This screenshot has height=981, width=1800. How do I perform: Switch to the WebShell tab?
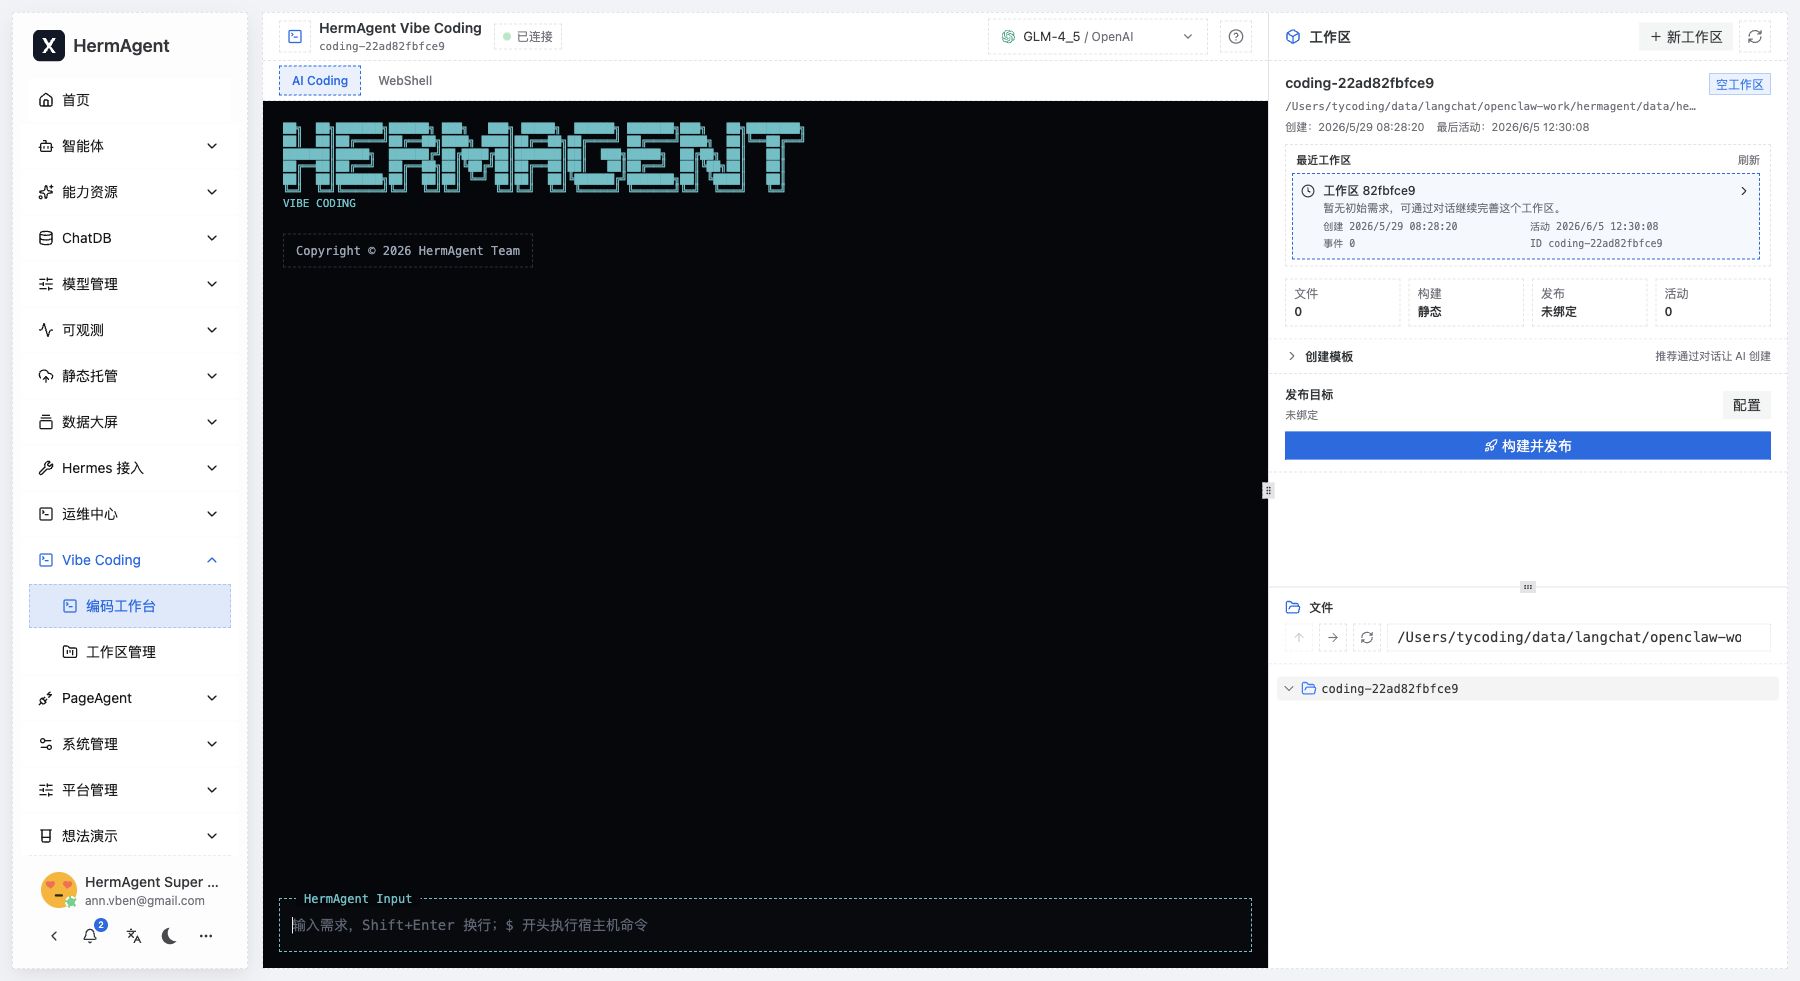(405, 81)
